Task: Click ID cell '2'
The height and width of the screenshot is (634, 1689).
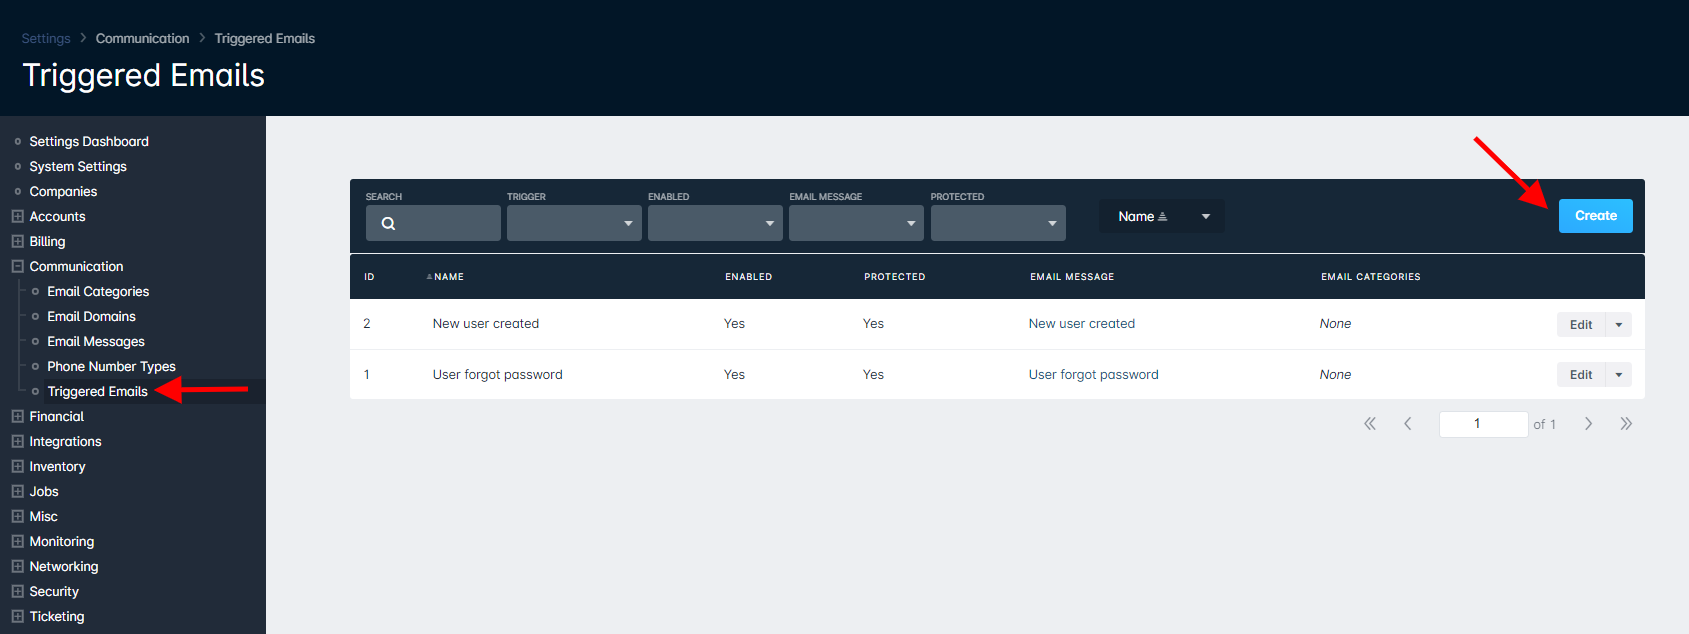Action: pyautogui.click(x=367, y=324)
